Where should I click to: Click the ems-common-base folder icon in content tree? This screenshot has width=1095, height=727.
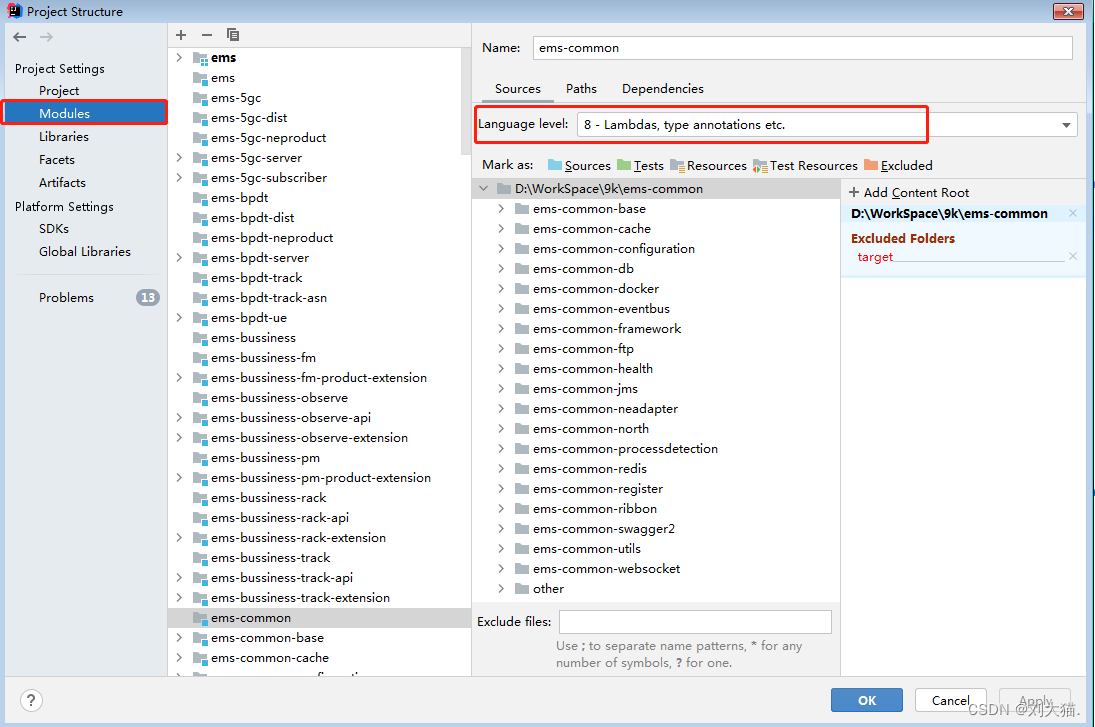[x=522, y=209]
